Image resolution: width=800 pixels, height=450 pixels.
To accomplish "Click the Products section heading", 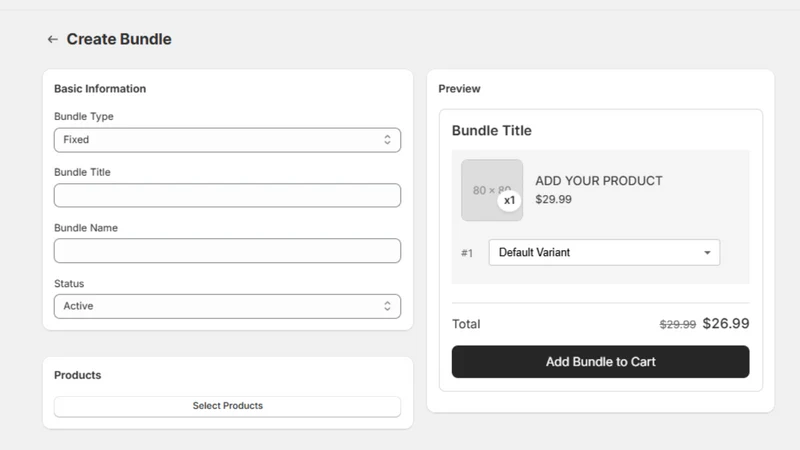I will pos(78,375).
